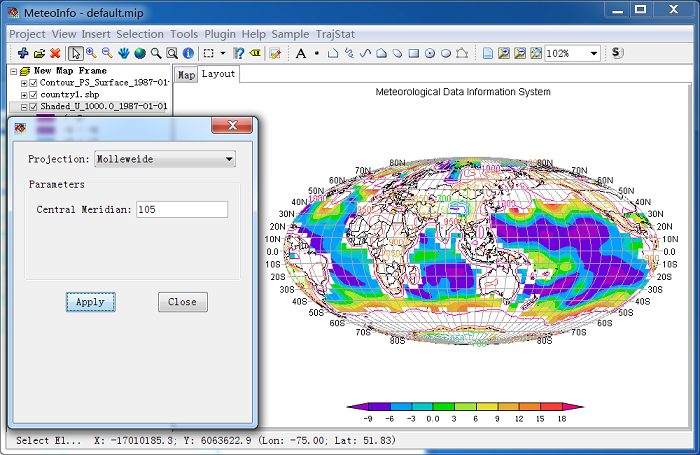Click the yellow label tag icon
700x455 pixels.
pos(255,53)
